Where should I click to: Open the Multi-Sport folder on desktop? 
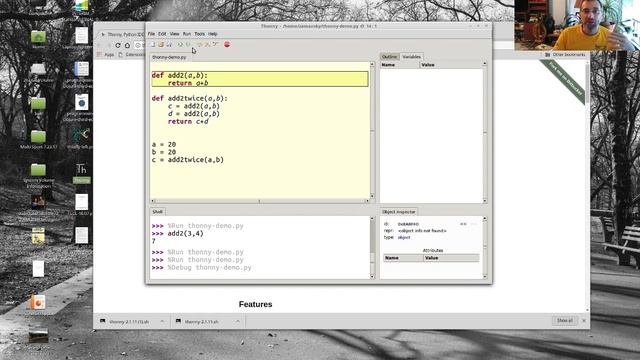point(38,137)
